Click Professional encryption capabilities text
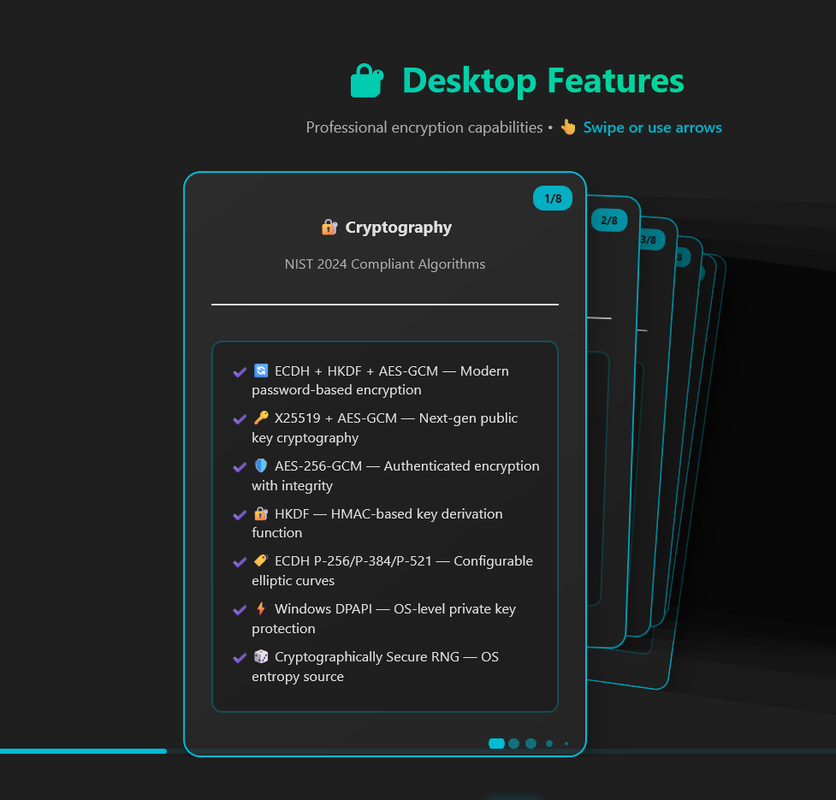 424,127
